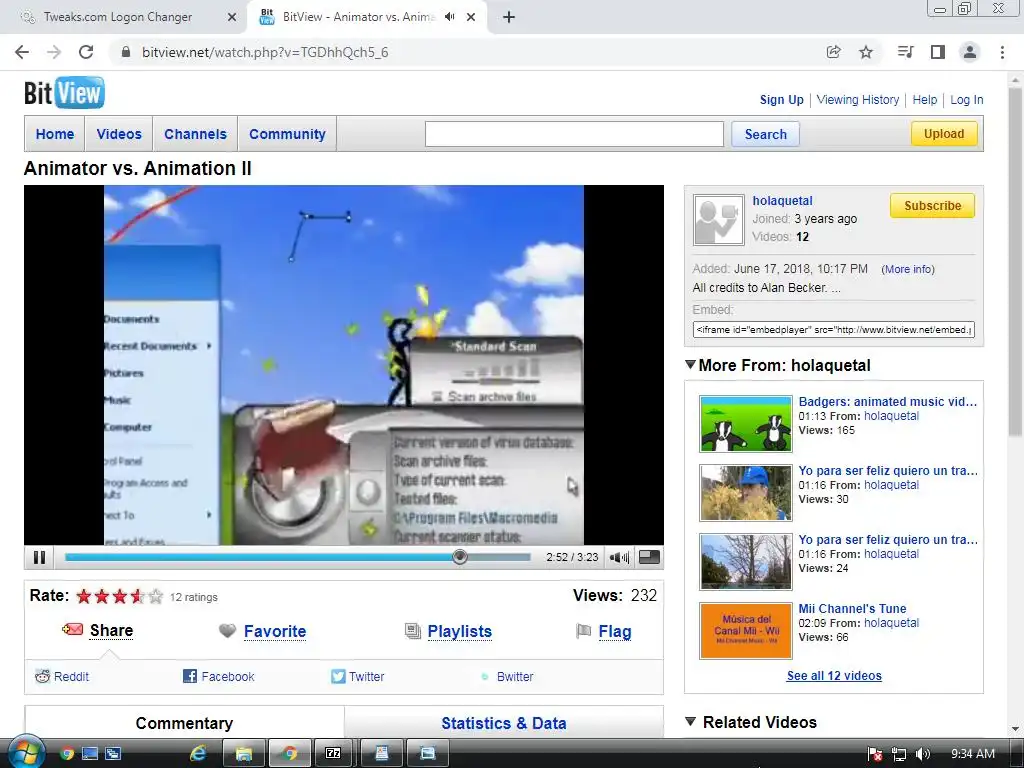Bookmark this page with the star

tap(866, 52)
